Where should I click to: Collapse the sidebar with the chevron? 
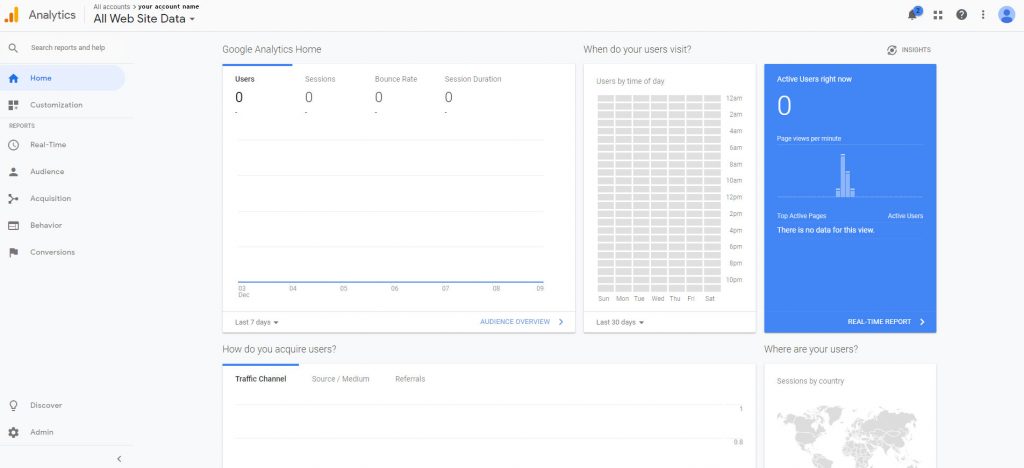119,459
